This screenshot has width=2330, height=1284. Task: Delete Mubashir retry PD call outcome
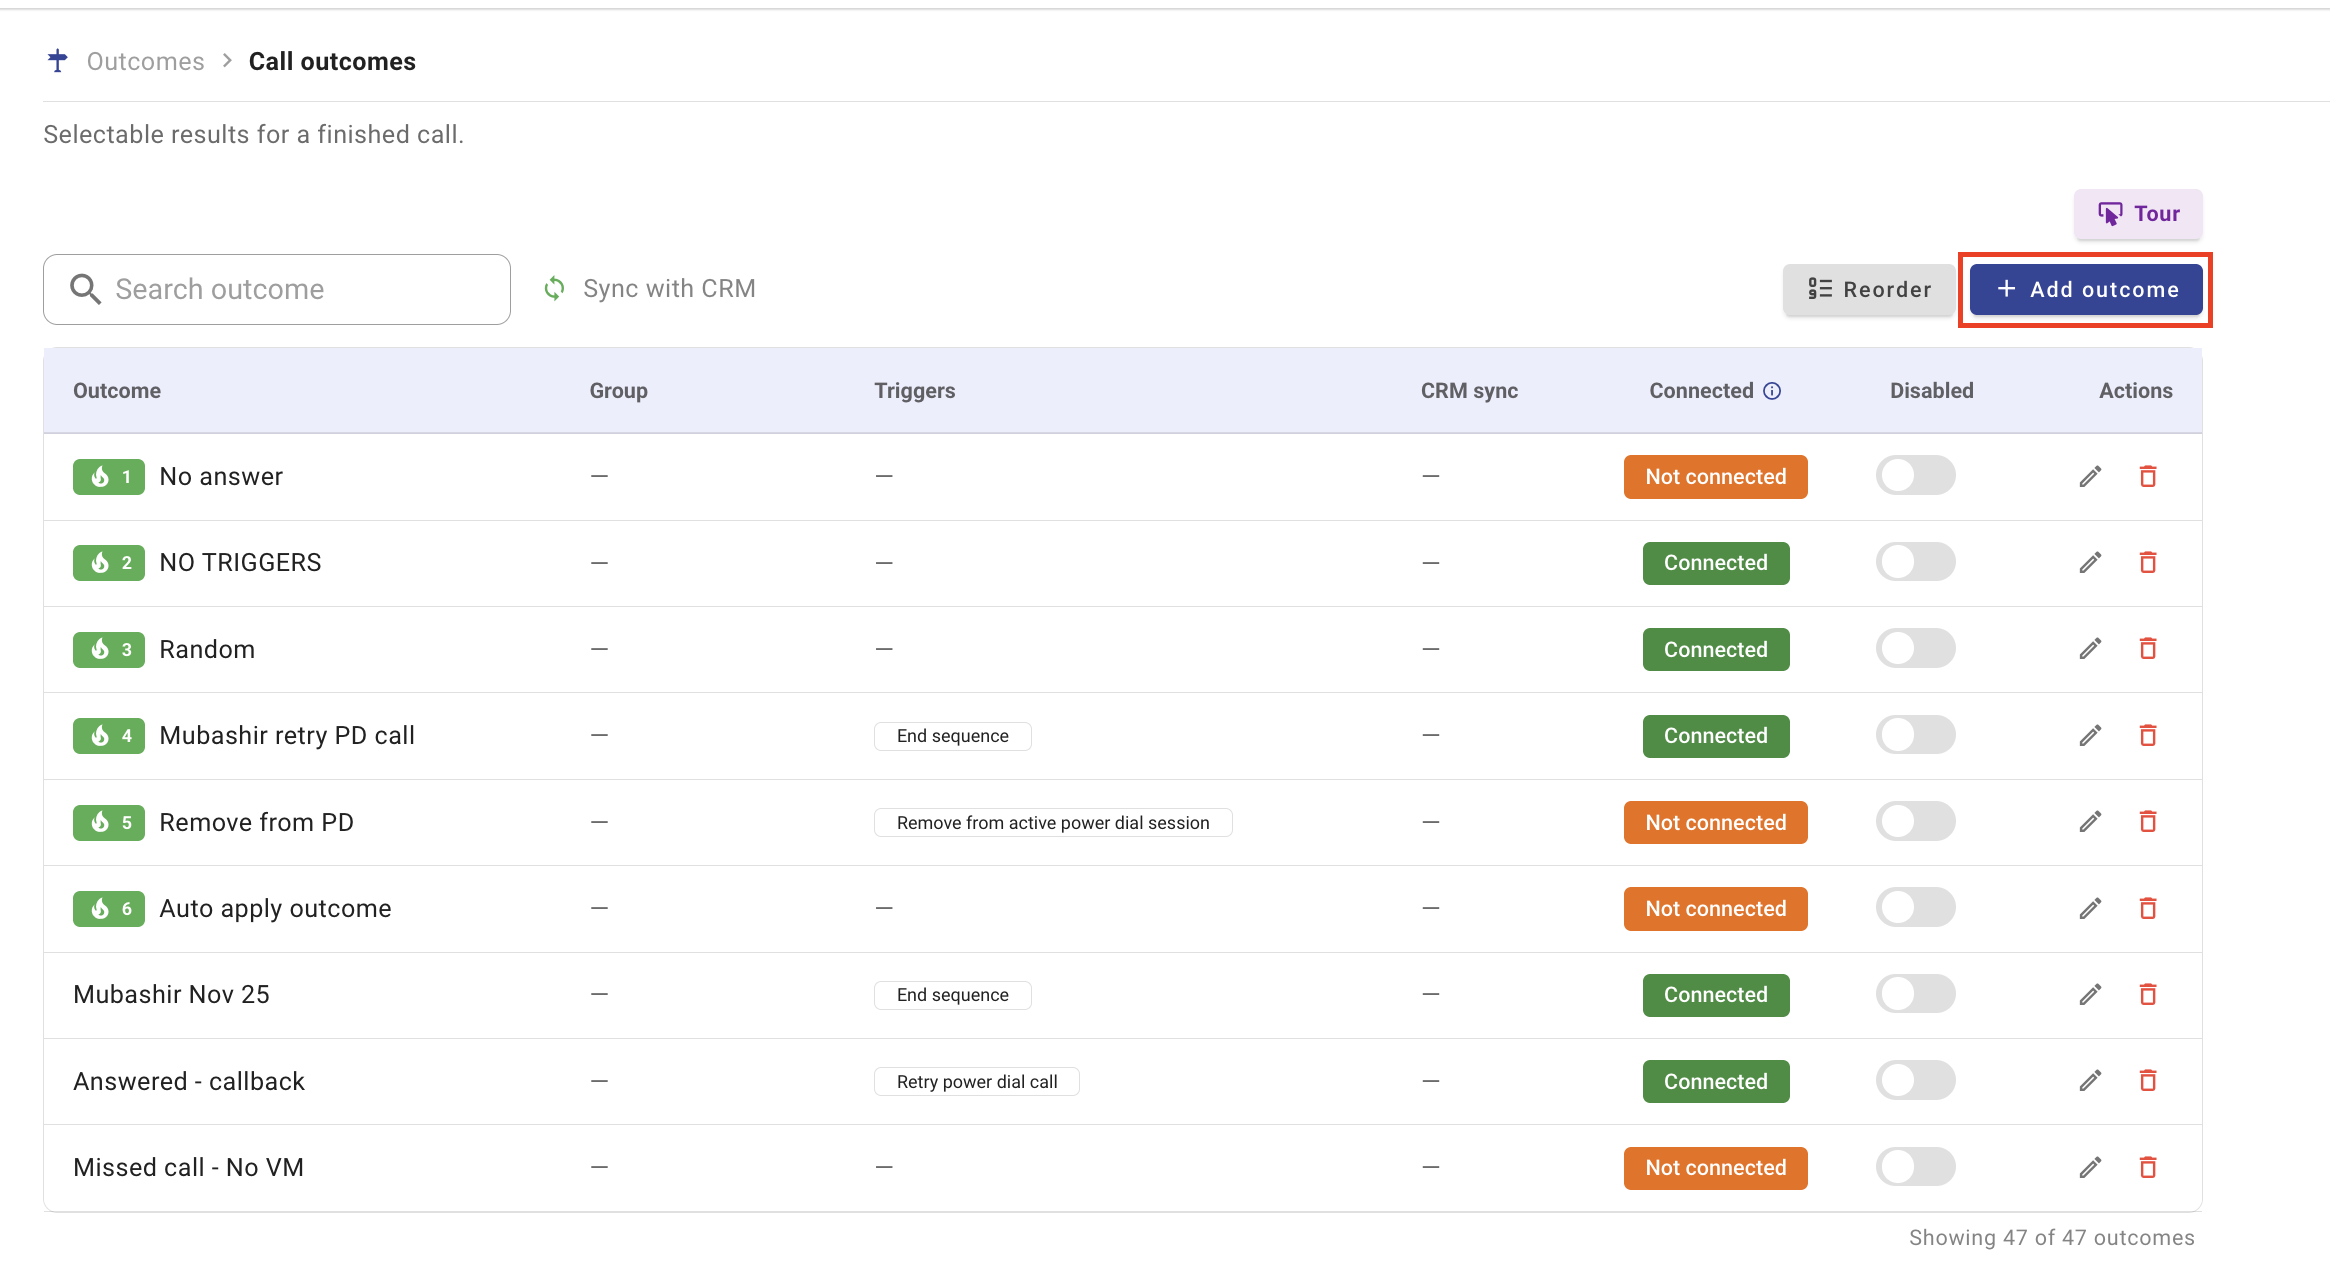pos(2147,736)
